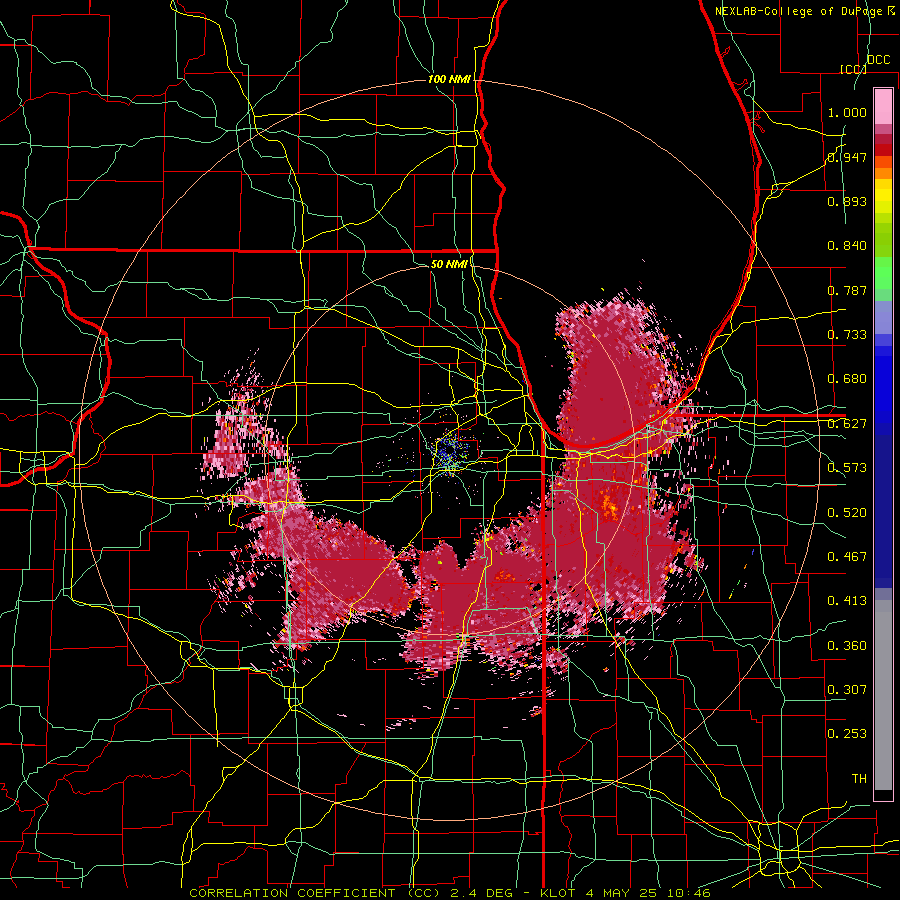
Task: Click the 50 NMI range ring label
Action: [x=449, y=264]
